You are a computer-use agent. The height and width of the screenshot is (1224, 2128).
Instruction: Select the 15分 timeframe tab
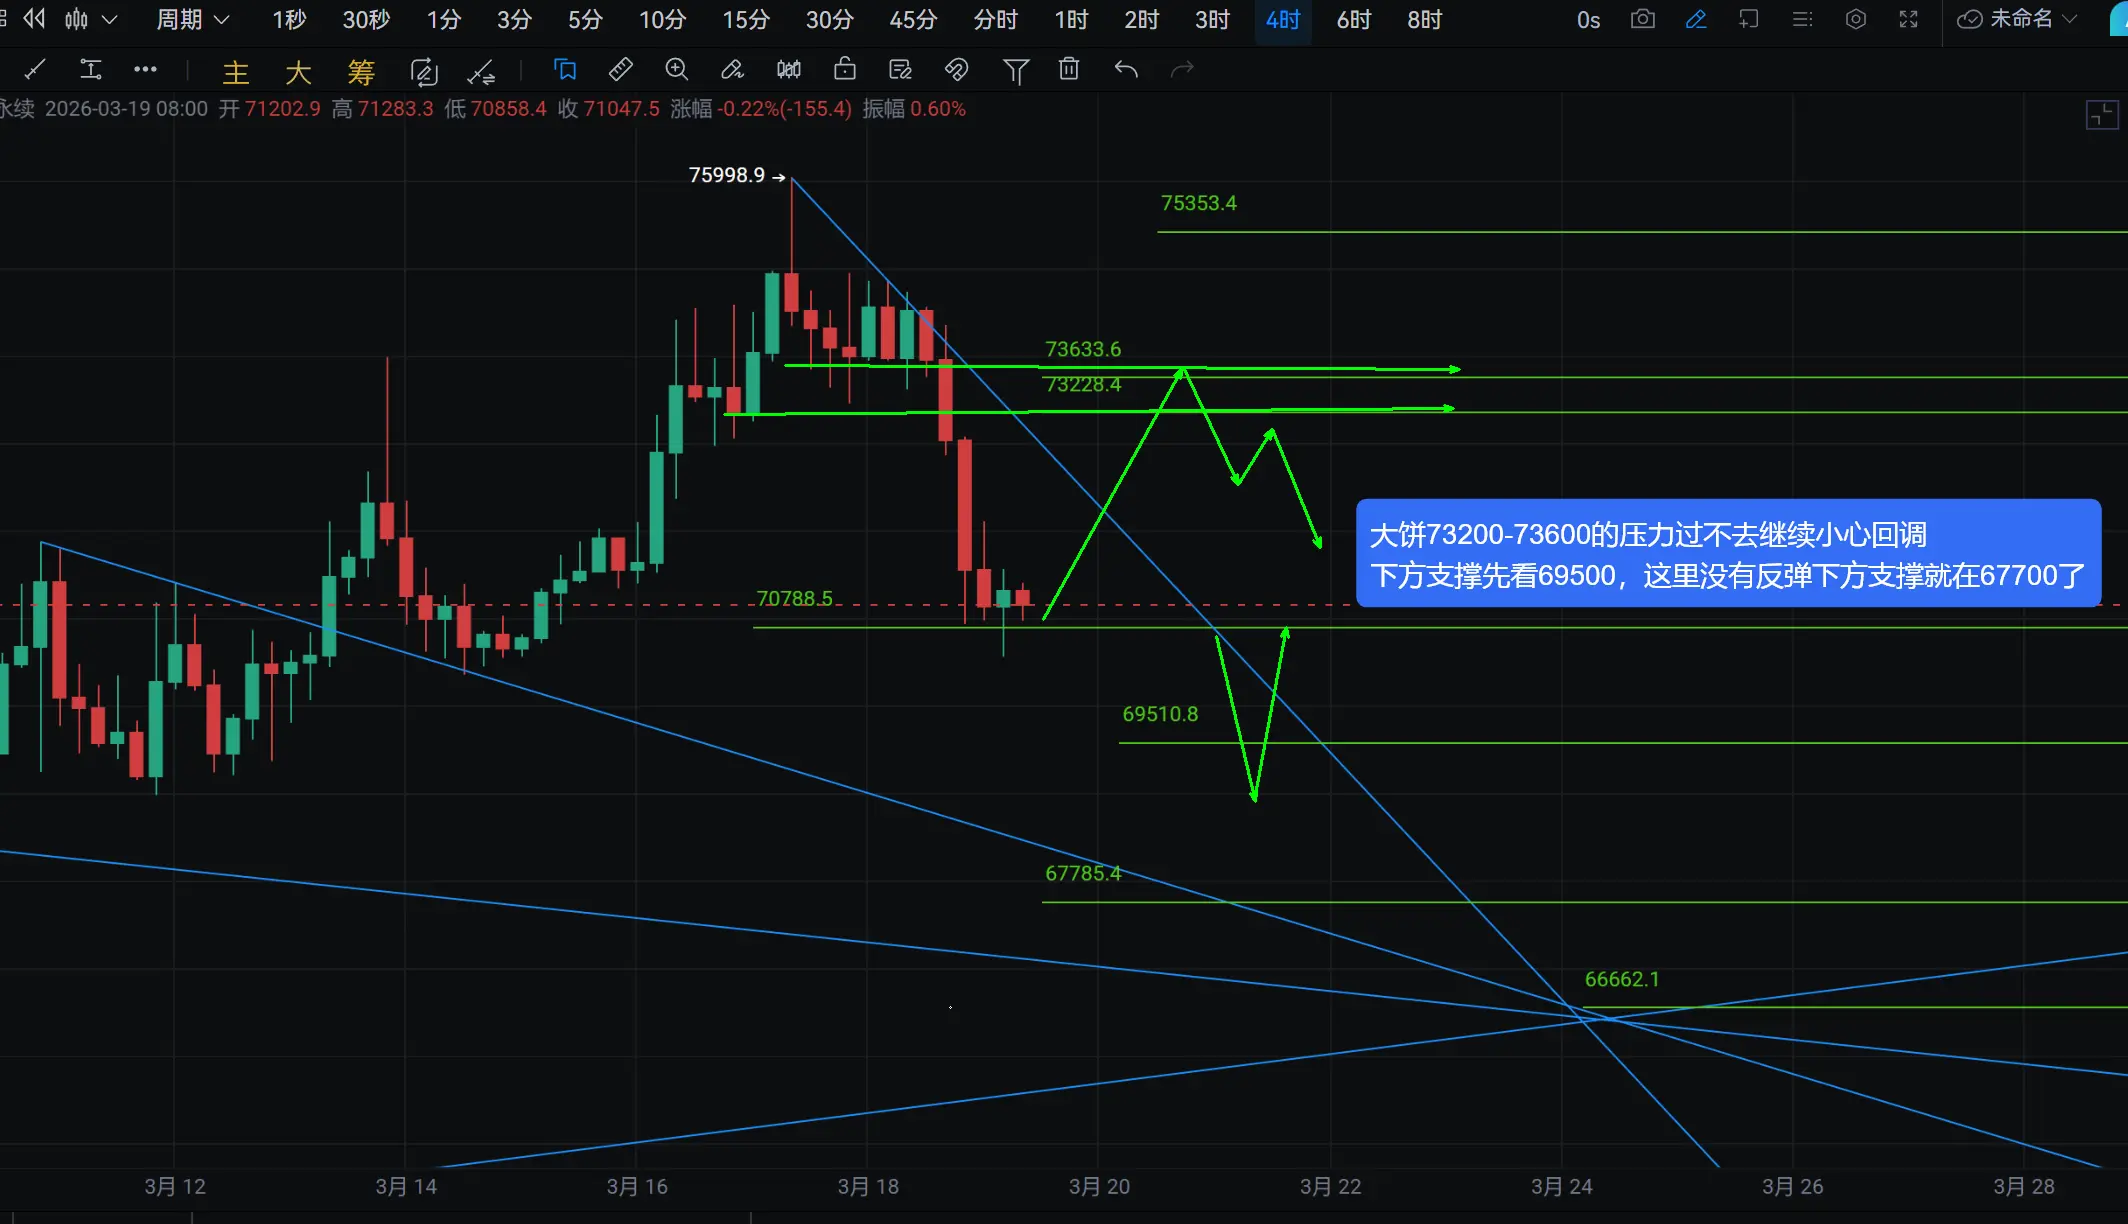coord(746,19)
